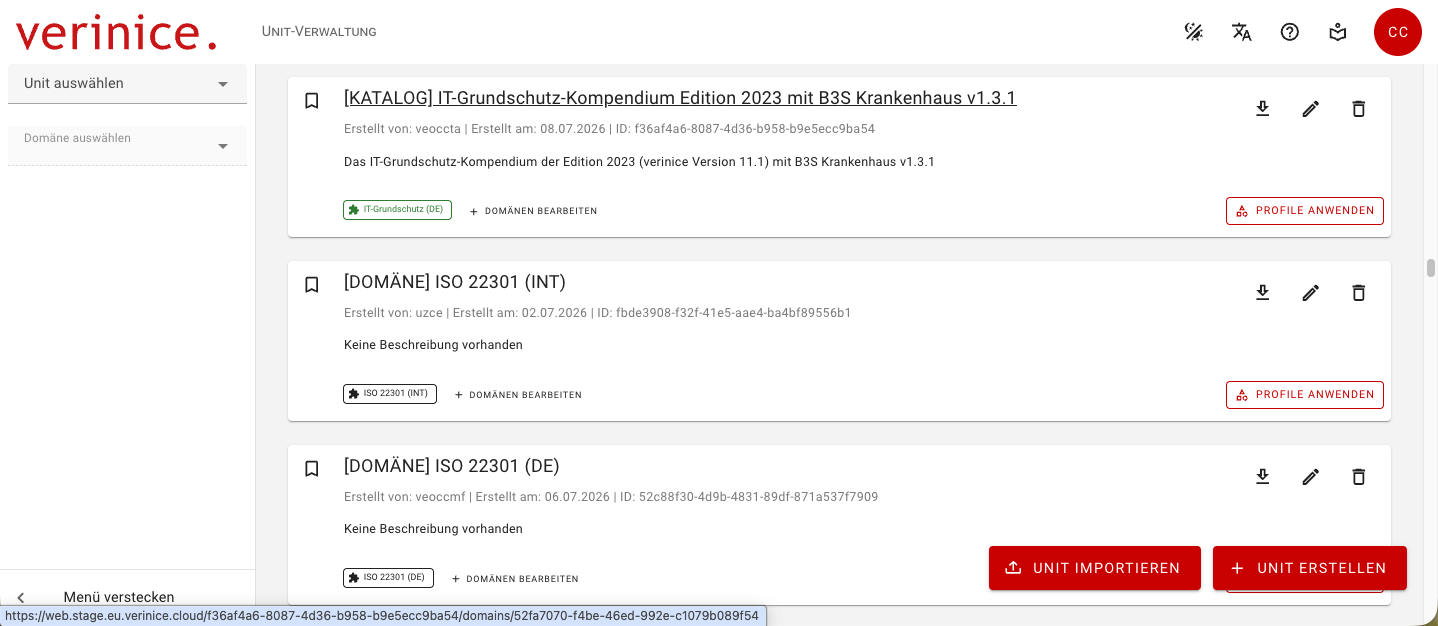This screenshot has width=1438, height=626.
Task: Click 'Keine Beschreibung vorhanden' under ISO 22301 (INT)
Action: (433, 345)
